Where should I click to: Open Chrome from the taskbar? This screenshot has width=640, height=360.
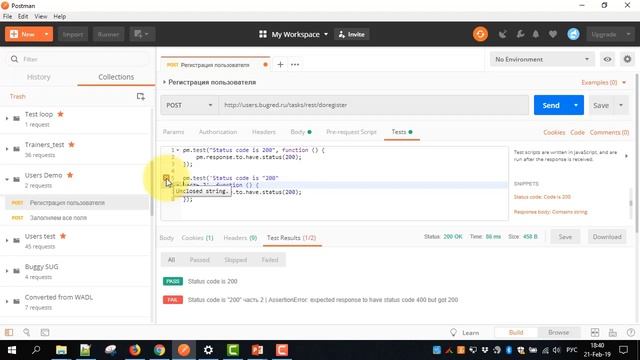pyautogui.click(x=159, y=350)
